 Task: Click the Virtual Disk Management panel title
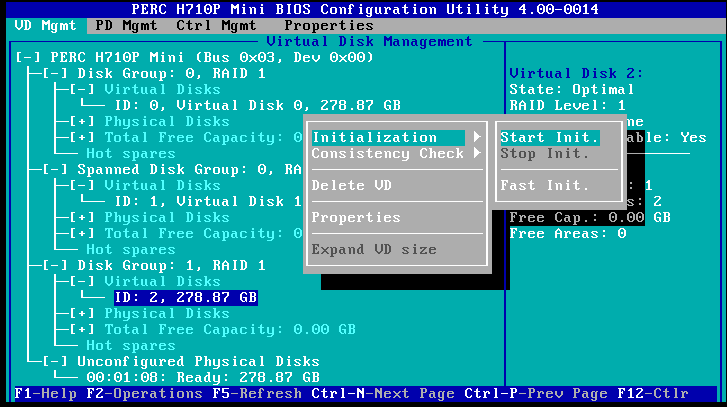369,42
